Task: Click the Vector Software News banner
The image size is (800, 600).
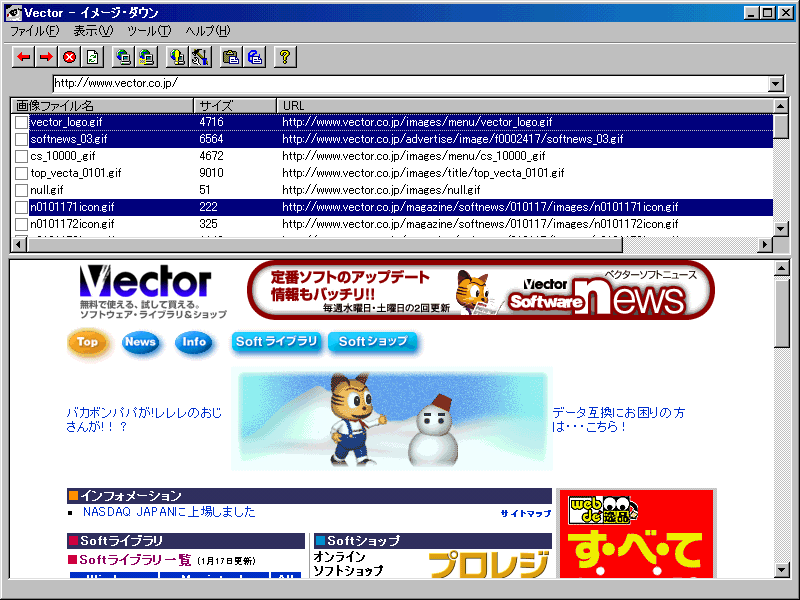Action: click(x=481, y=290)
